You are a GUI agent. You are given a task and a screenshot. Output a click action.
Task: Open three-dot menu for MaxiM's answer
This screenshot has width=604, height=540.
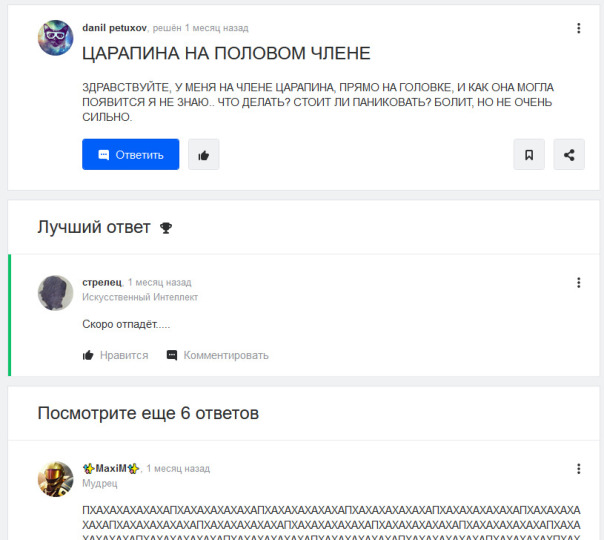[578, 469]
